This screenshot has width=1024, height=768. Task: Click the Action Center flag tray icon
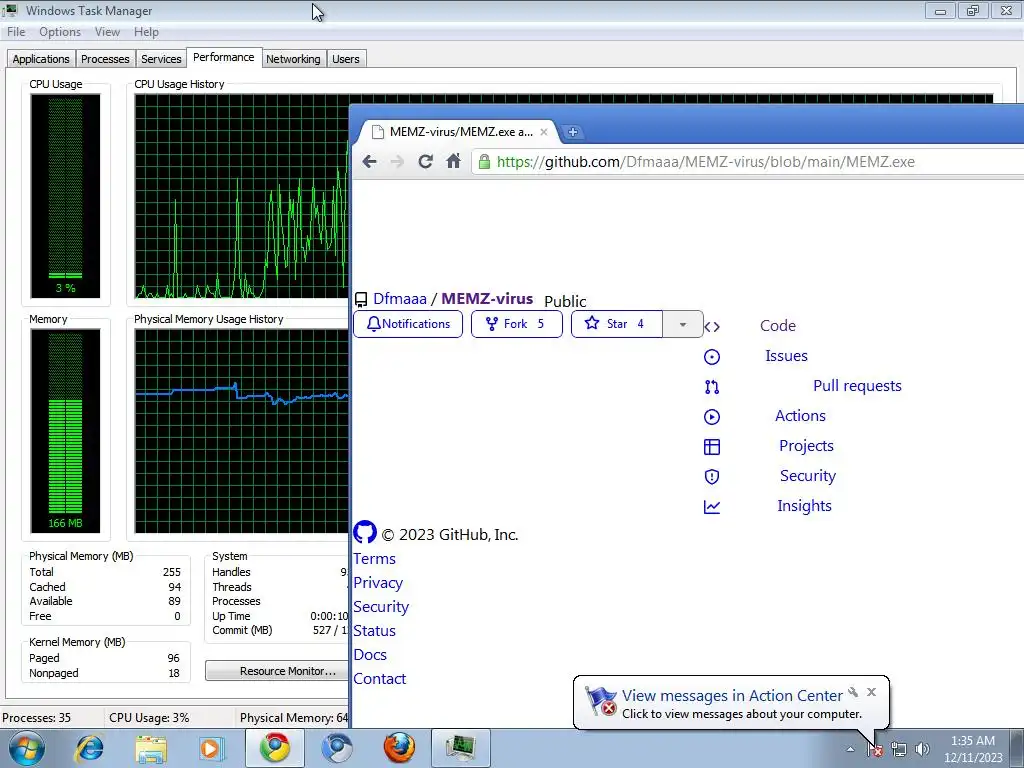(874, 749)
